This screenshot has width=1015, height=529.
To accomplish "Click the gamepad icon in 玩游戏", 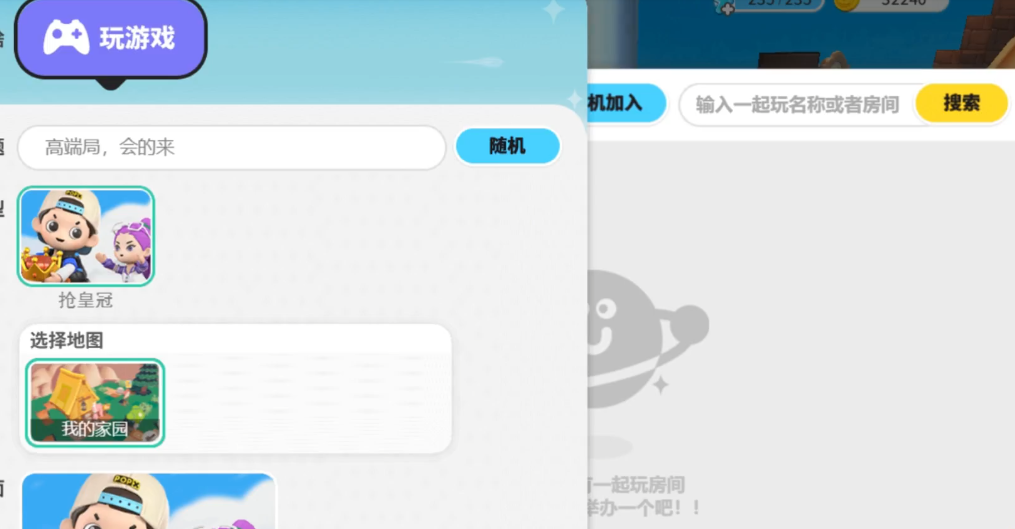I will (x=66, y=38).
